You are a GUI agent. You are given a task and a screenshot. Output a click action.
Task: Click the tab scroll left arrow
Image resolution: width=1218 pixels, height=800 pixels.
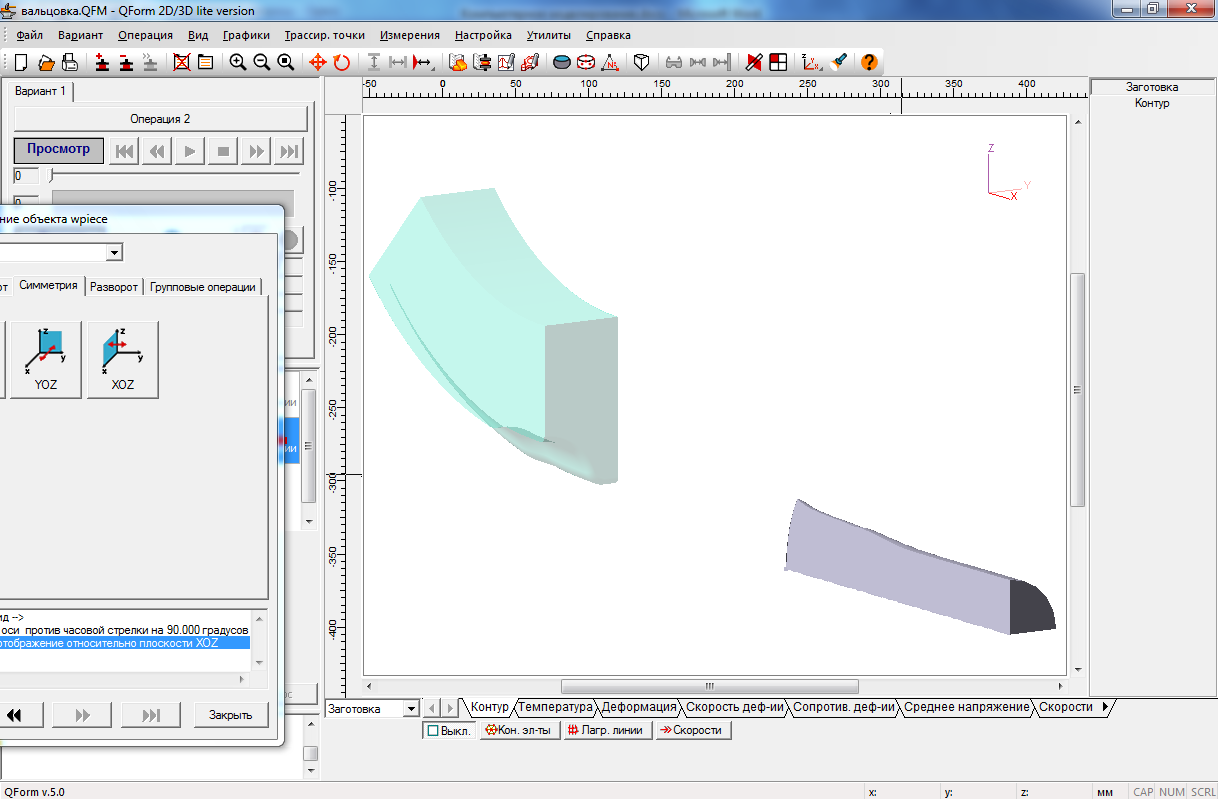tap(432, 708)
